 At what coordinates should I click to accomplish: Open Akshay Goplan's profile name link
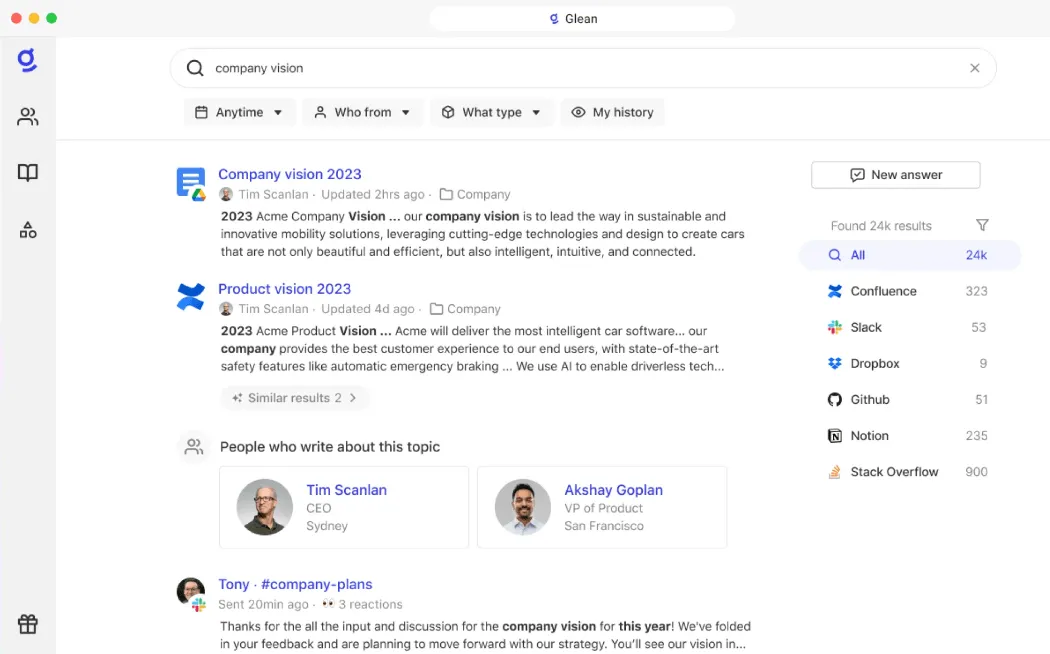(x=613, y=490)
